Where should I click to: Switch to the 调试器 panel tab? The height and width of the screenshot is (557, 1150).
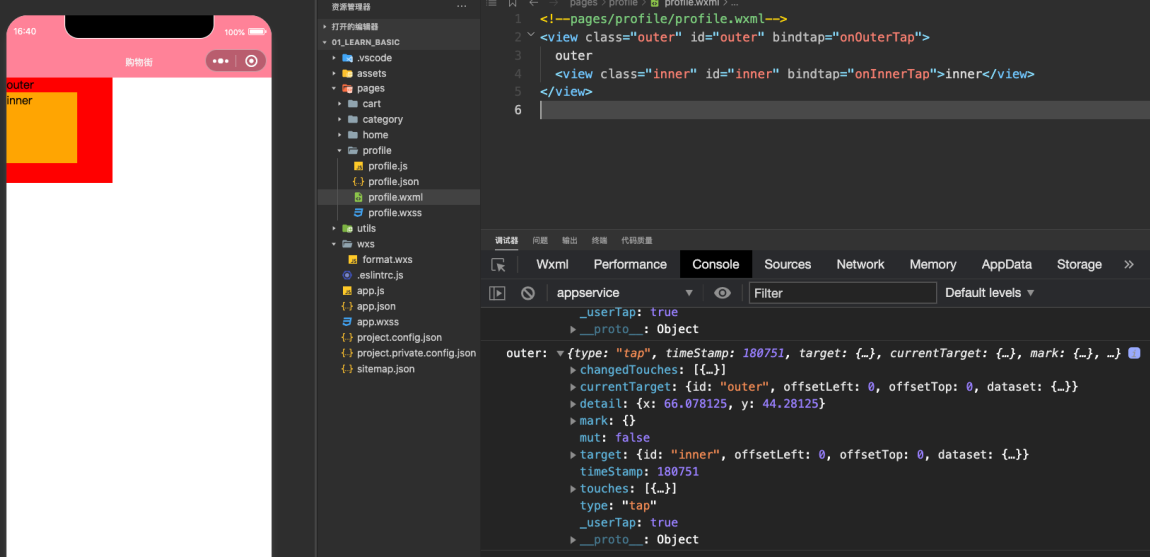pos(506,241)
